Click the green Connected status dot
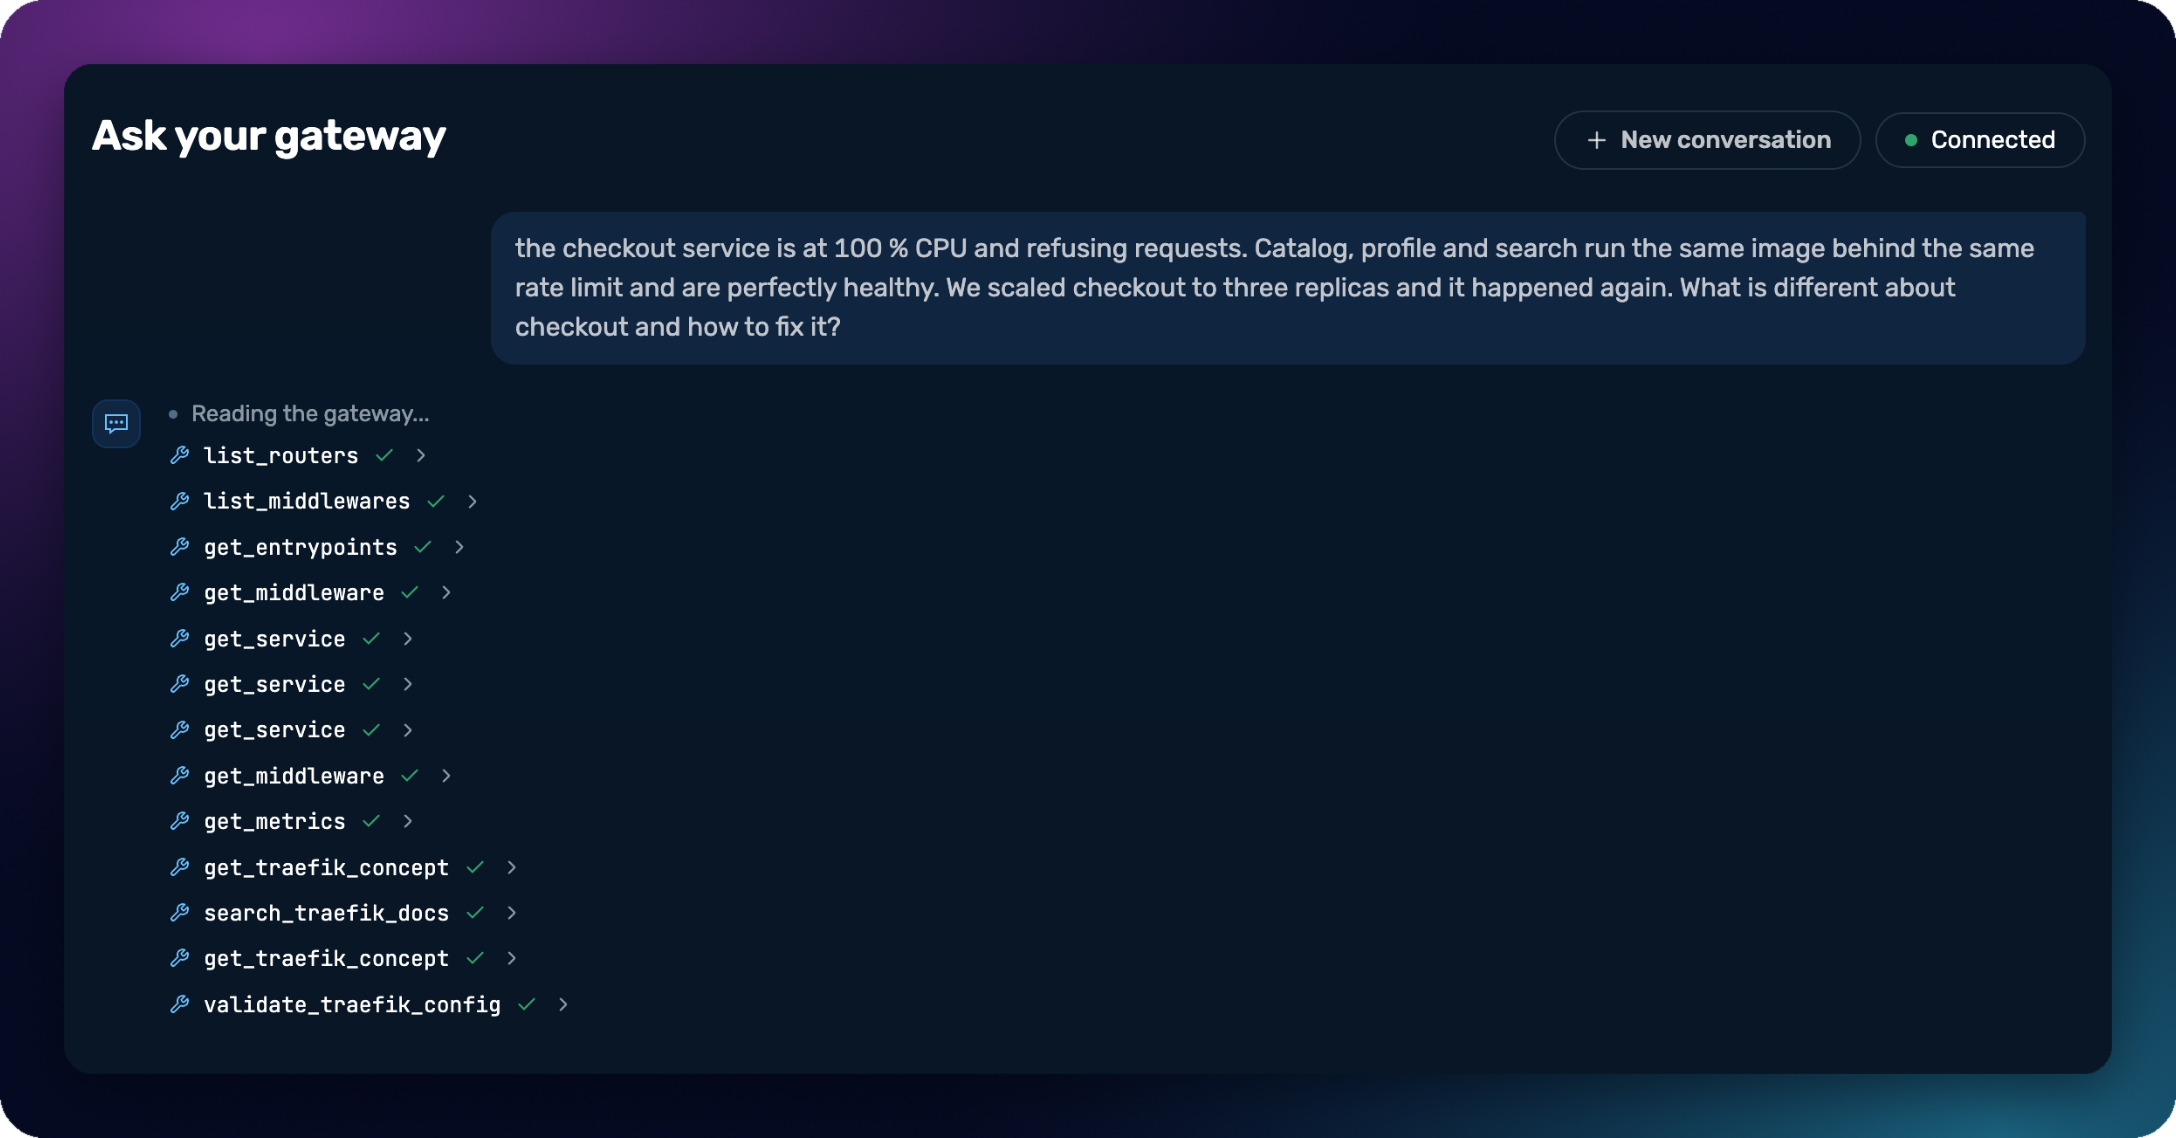 [1911, 140]
